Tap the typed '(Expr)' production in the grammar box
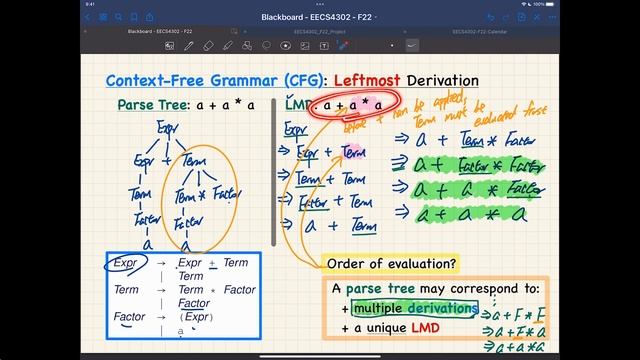 196,317
